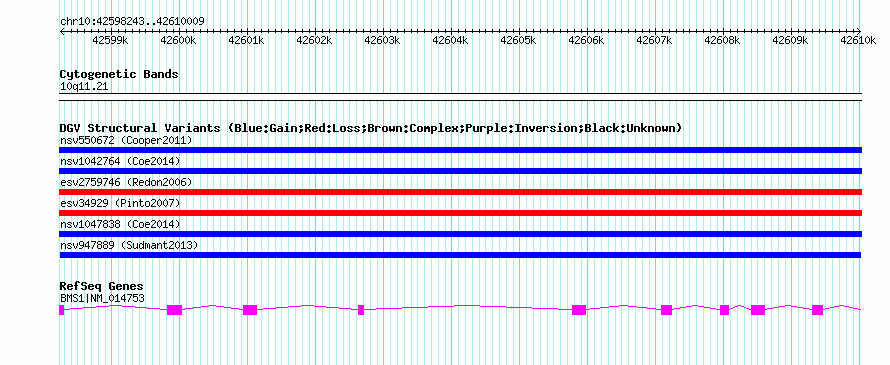Click the blue gain bar under nsv550672

tap(461, 150)
